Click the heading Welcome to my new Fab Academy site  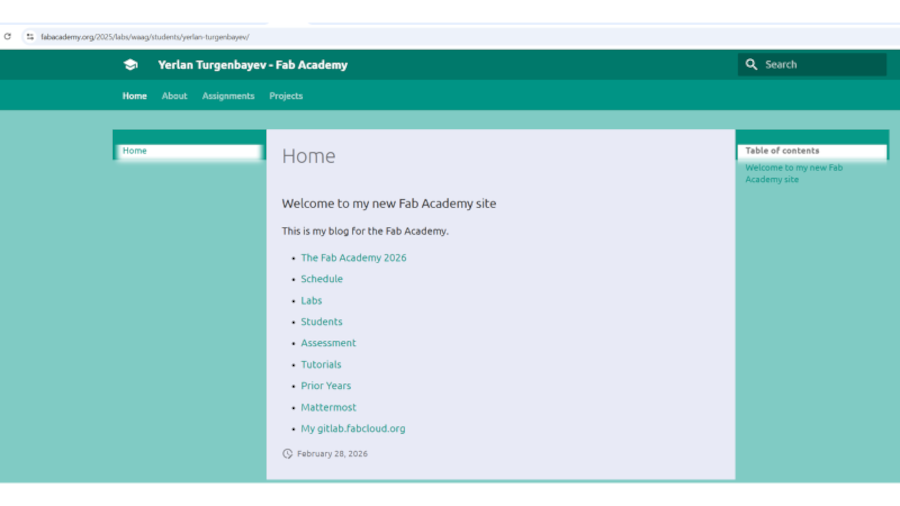pos(389,204)
